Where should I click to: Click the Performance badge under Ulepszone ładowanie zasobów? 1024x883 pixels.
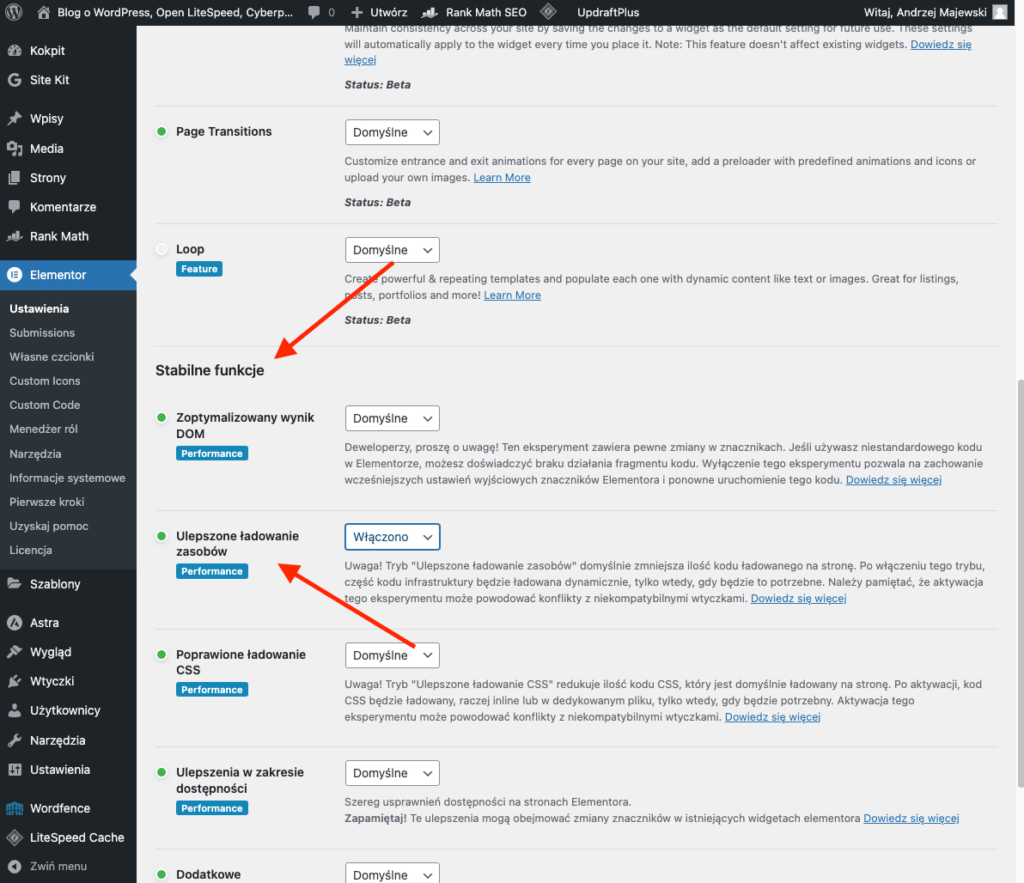click(x=212, y=571)
